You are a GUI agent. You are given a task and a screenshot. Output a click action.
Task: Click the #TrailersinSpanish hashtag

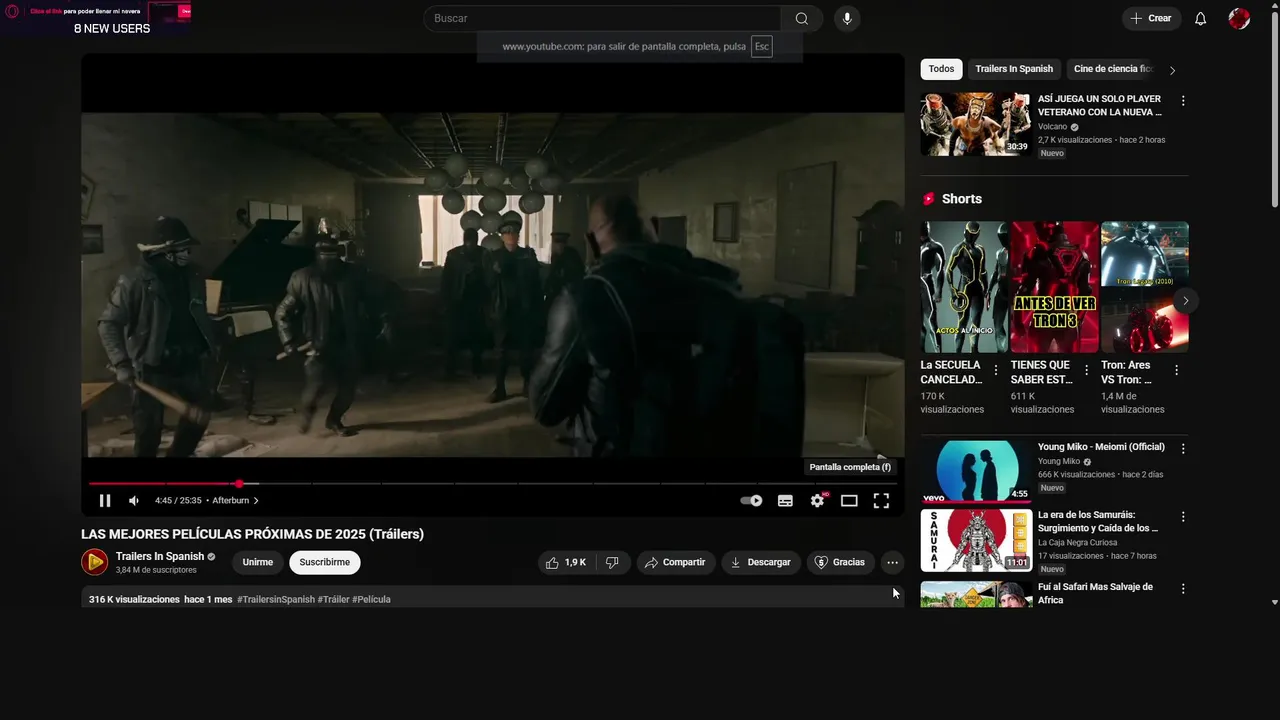[x=276, y=600]
